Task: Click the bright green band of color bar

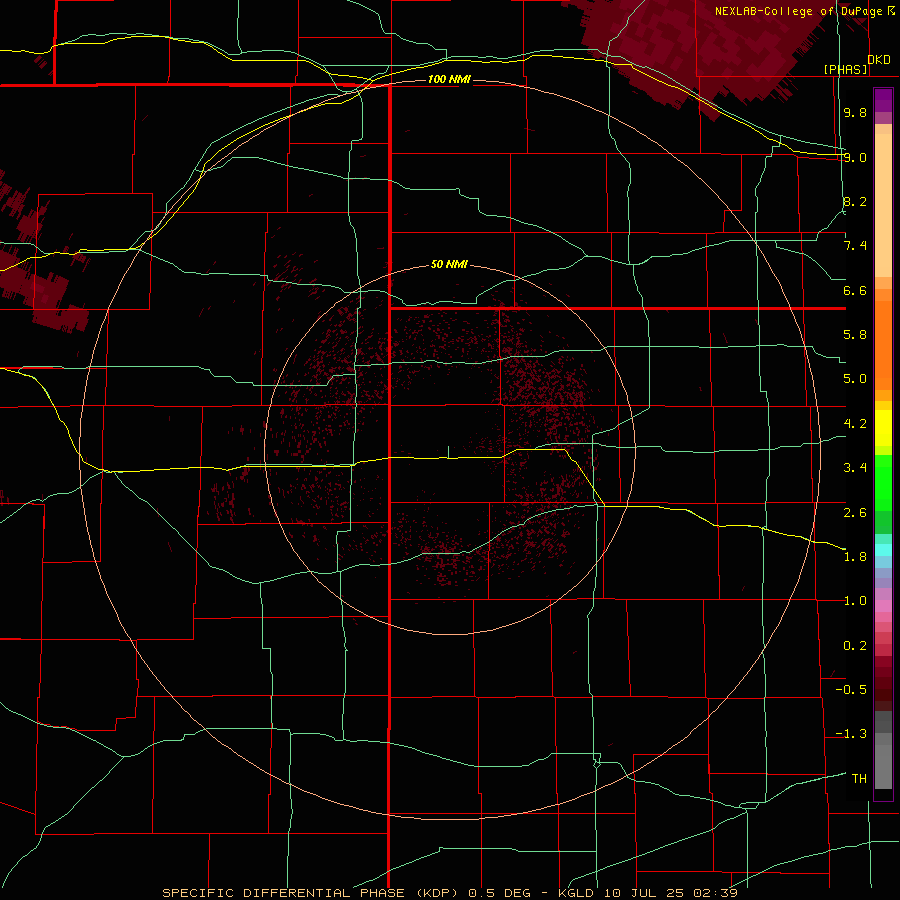Action: point(883,483)
